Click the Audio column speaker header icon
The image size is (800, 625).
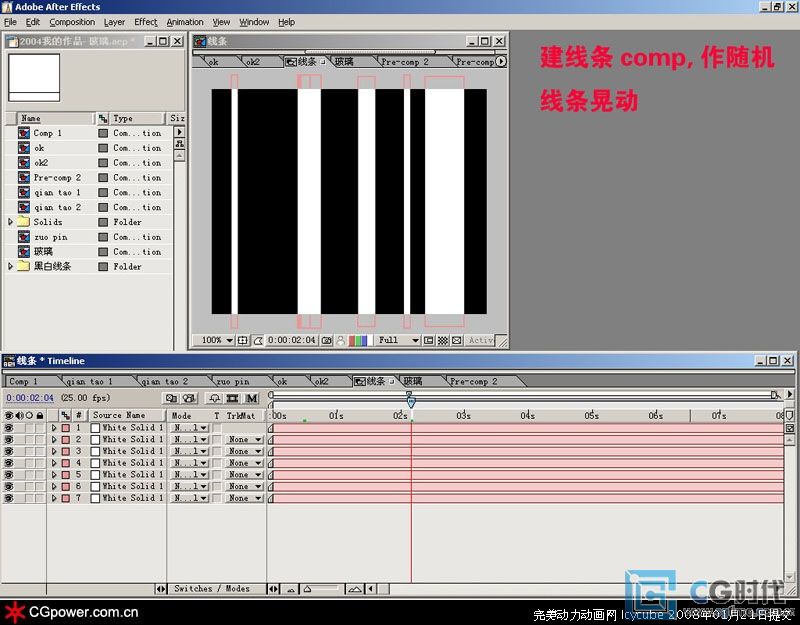point(19,415)
